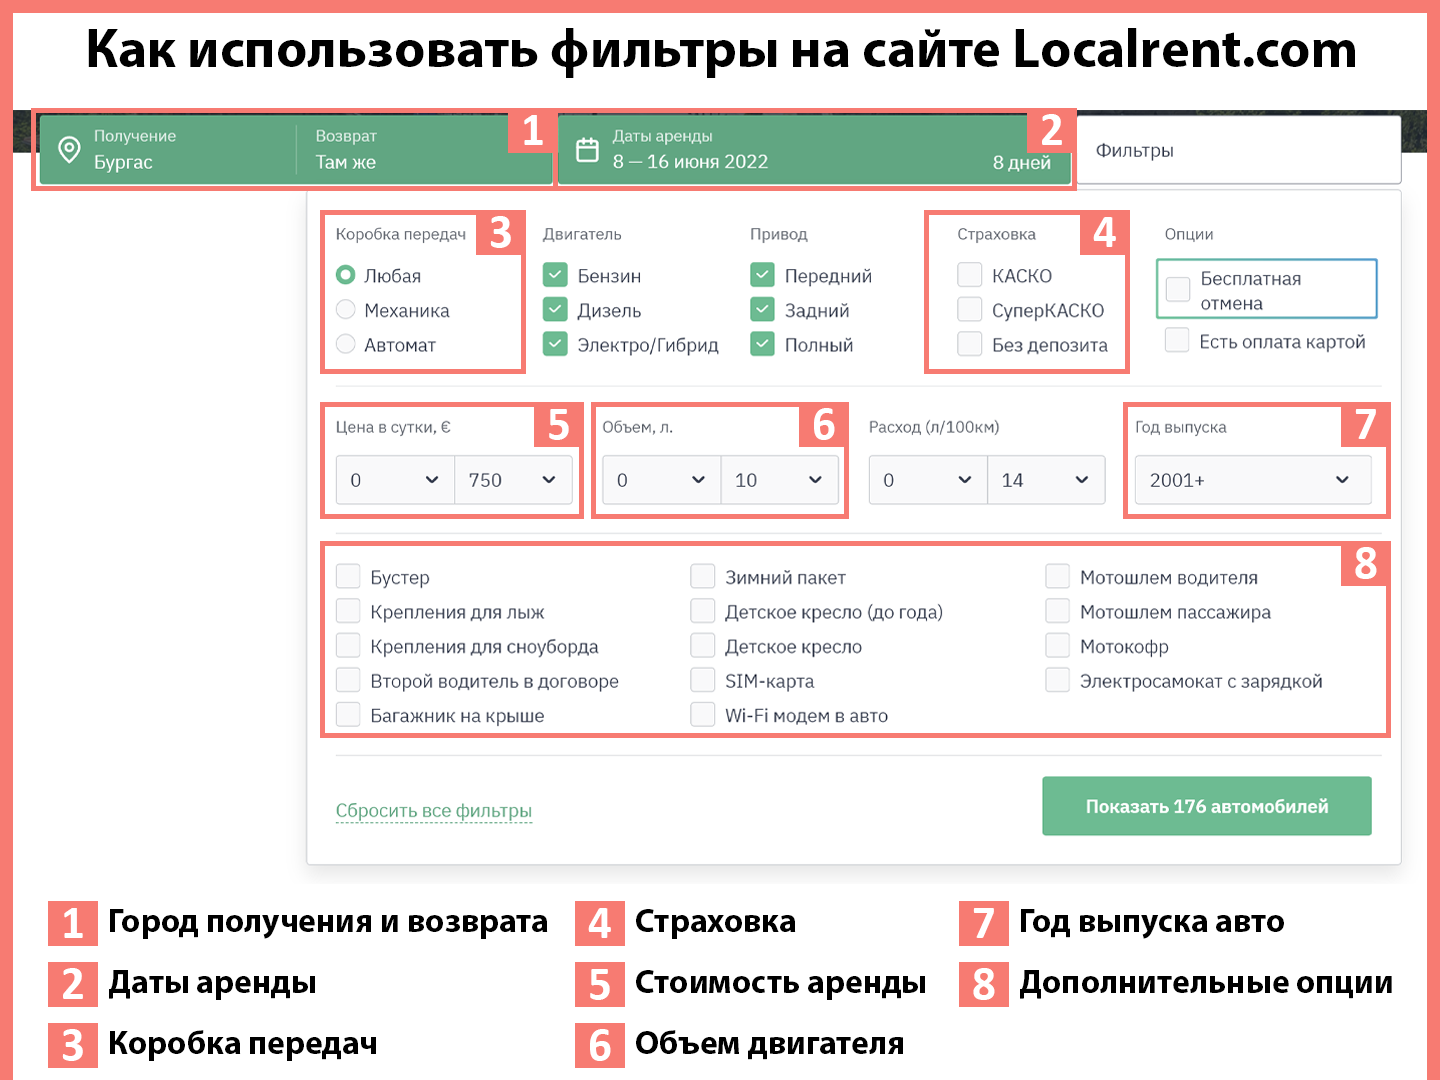The width and height of the screenshot is (1440, 1080).
Task: Open the minimum fuel consumption dropdown
Action: coord(928,480)
